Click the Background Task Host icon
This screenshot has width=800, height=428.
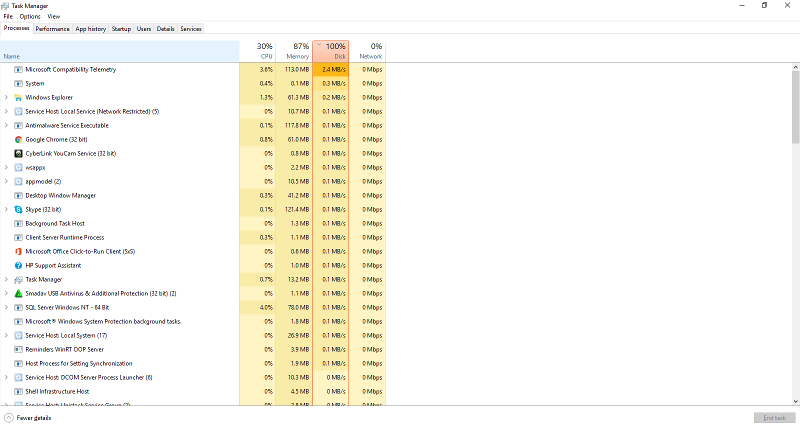coord(18,223)
